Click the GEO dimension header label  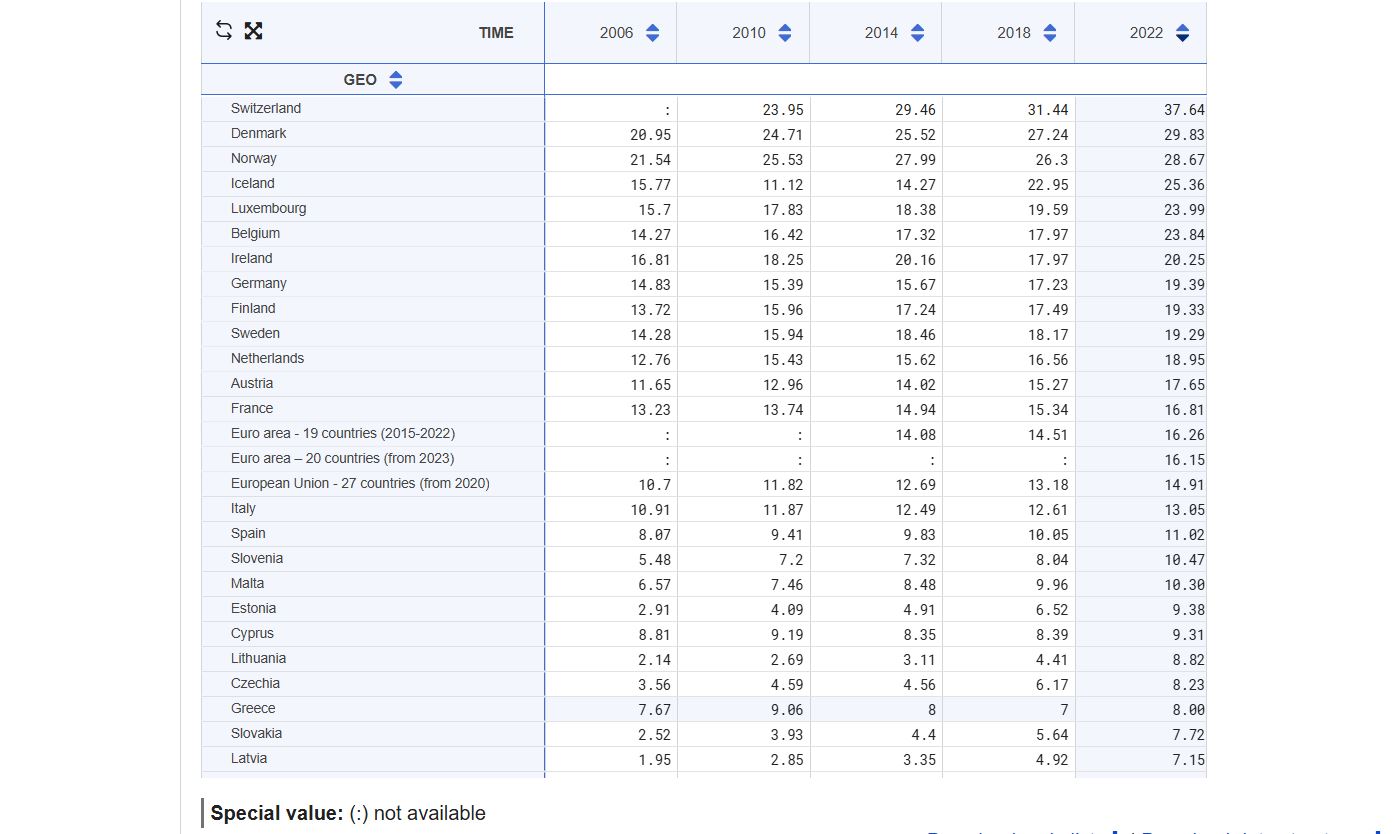[x=360, y=80]
